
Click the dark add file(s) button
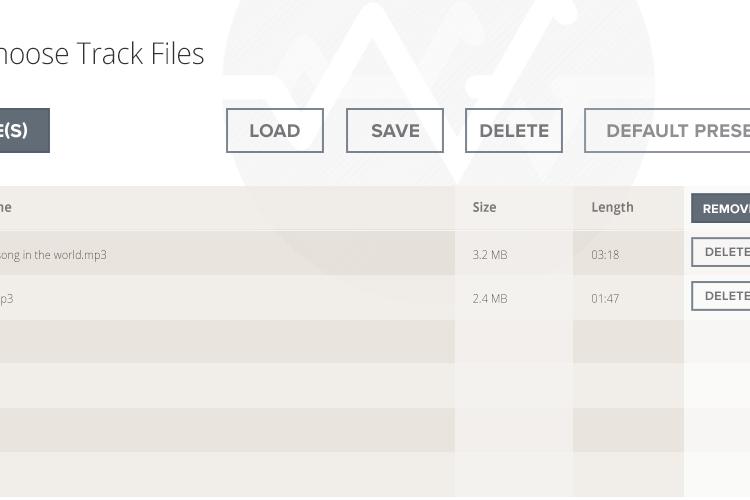(24, 131)
